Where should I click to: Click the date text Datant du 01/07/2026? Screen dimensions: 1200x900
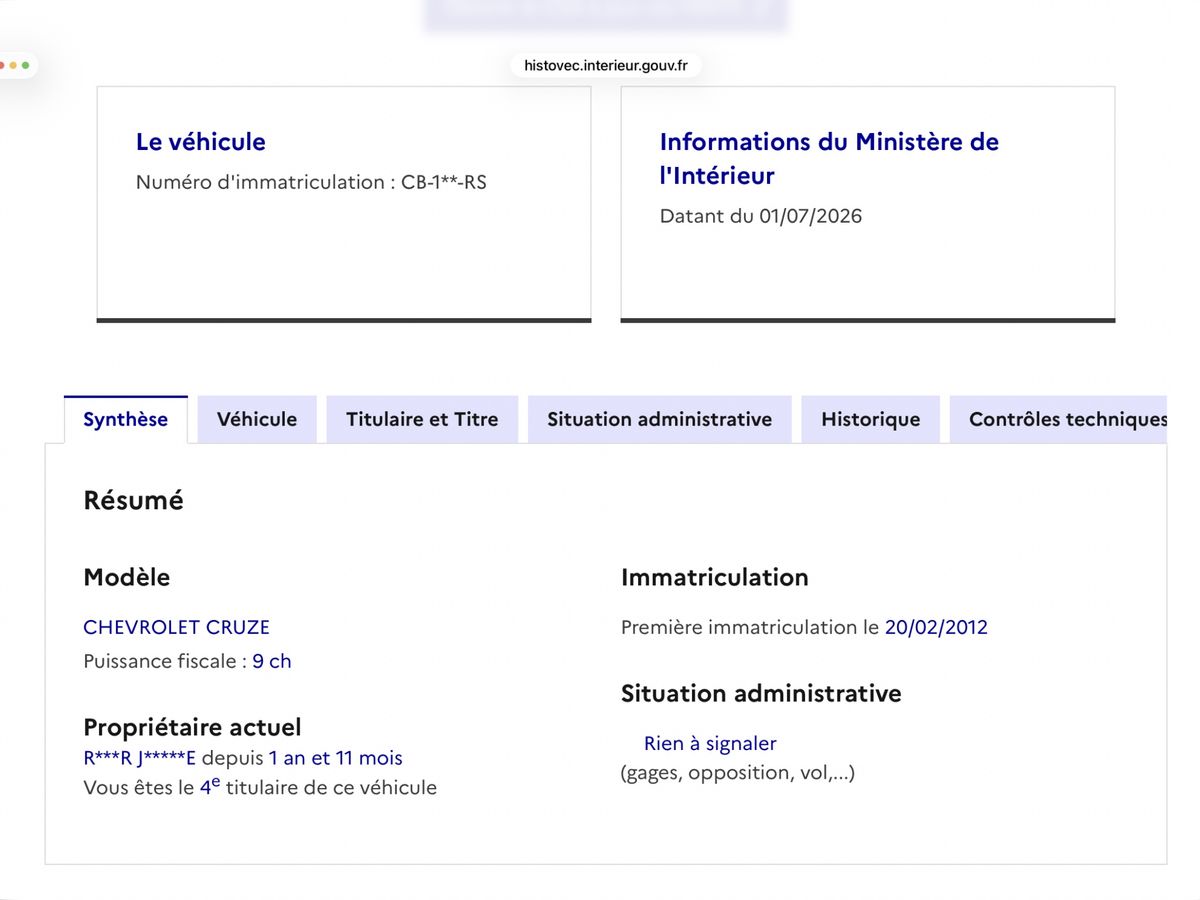761,216
